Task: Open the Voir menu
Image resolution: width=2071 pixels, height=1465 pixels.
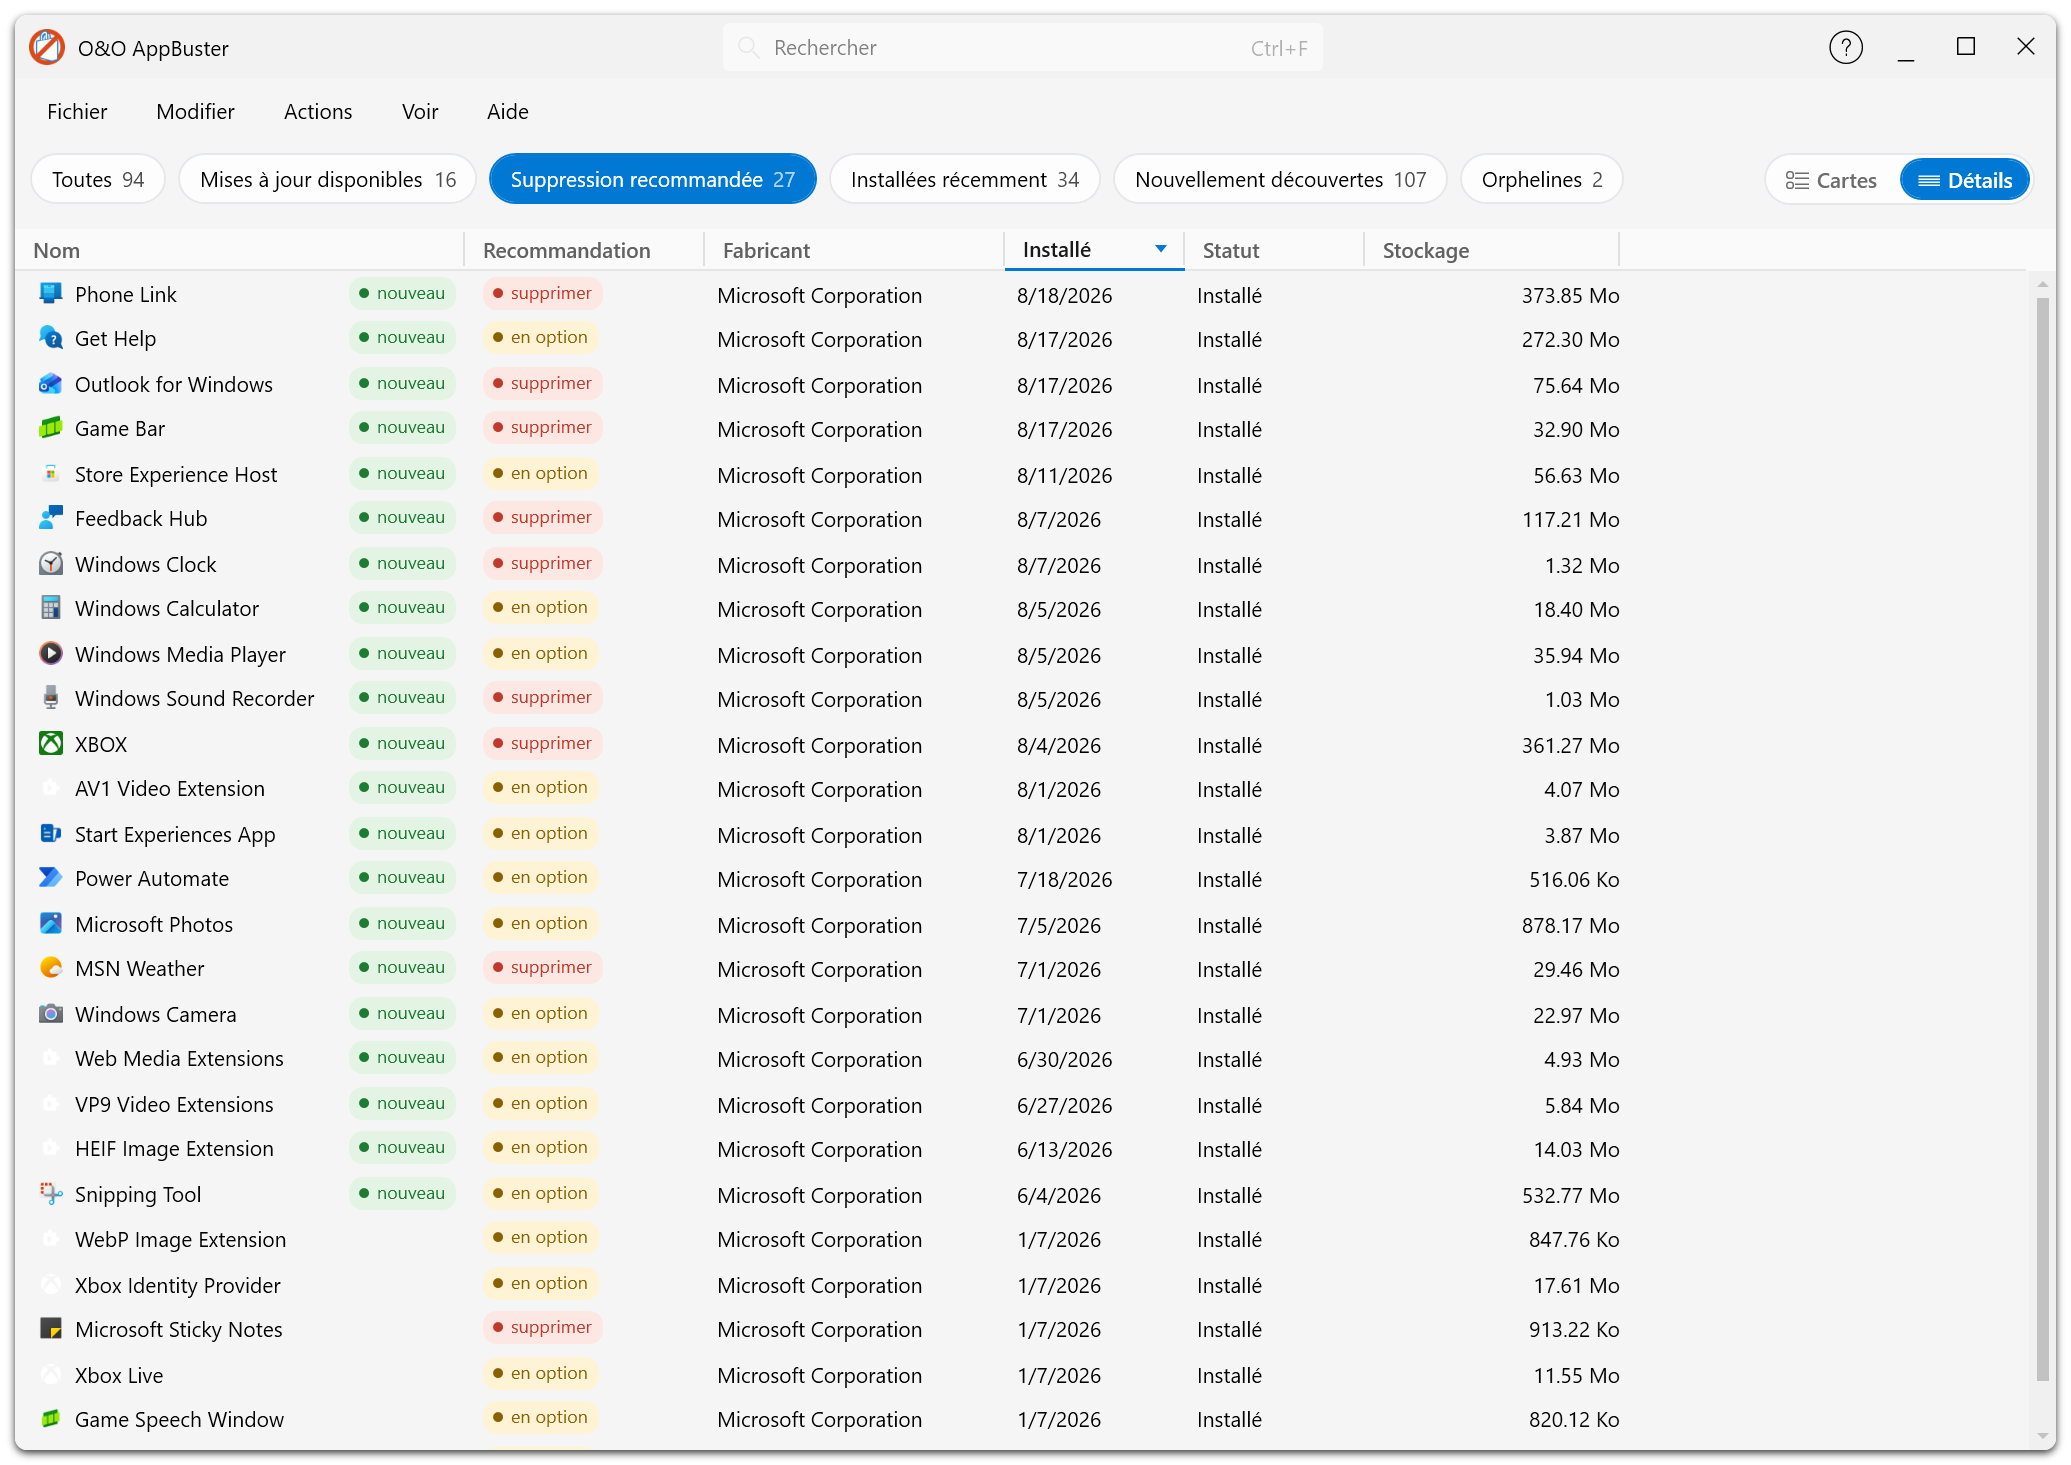Action: coord(420,111)
